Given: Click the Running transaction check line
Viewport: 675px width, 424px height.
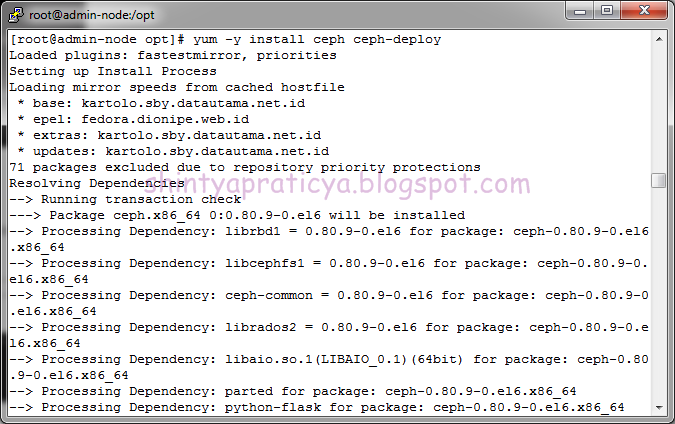Looking at the screenshot, I should point(125,199).
